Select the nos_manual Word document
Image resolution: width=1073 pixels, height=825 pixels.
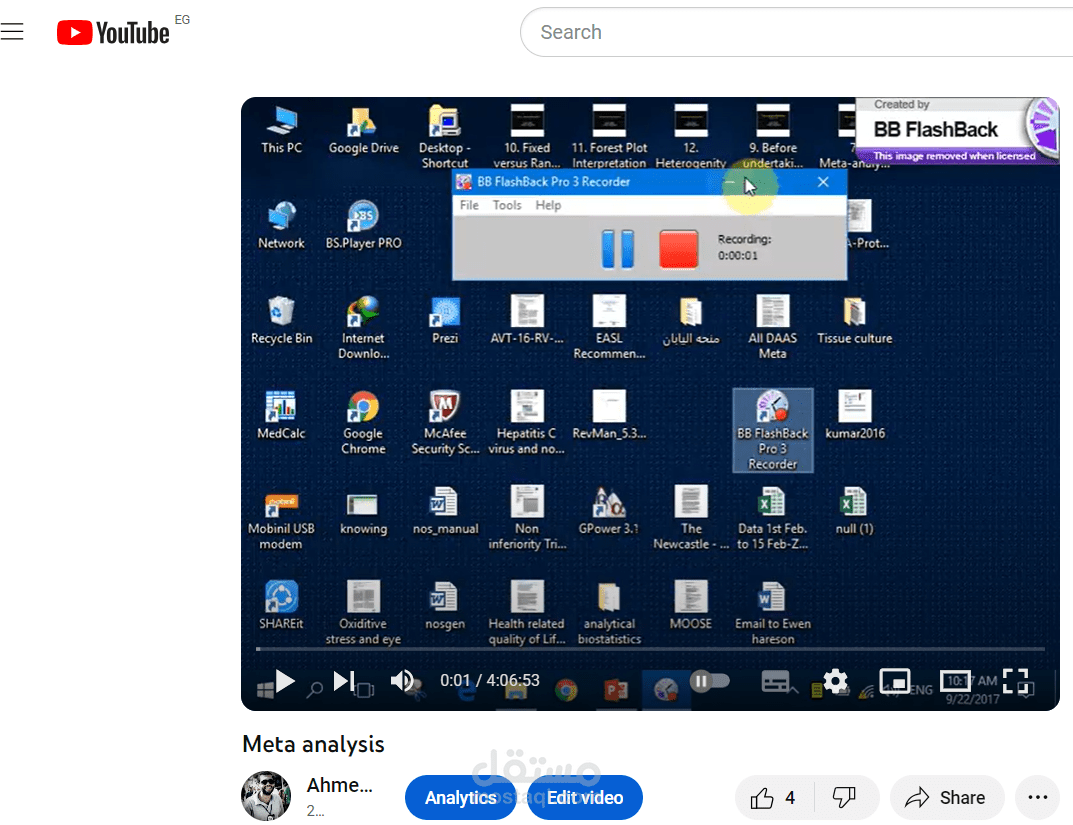[x=445, y=510]
